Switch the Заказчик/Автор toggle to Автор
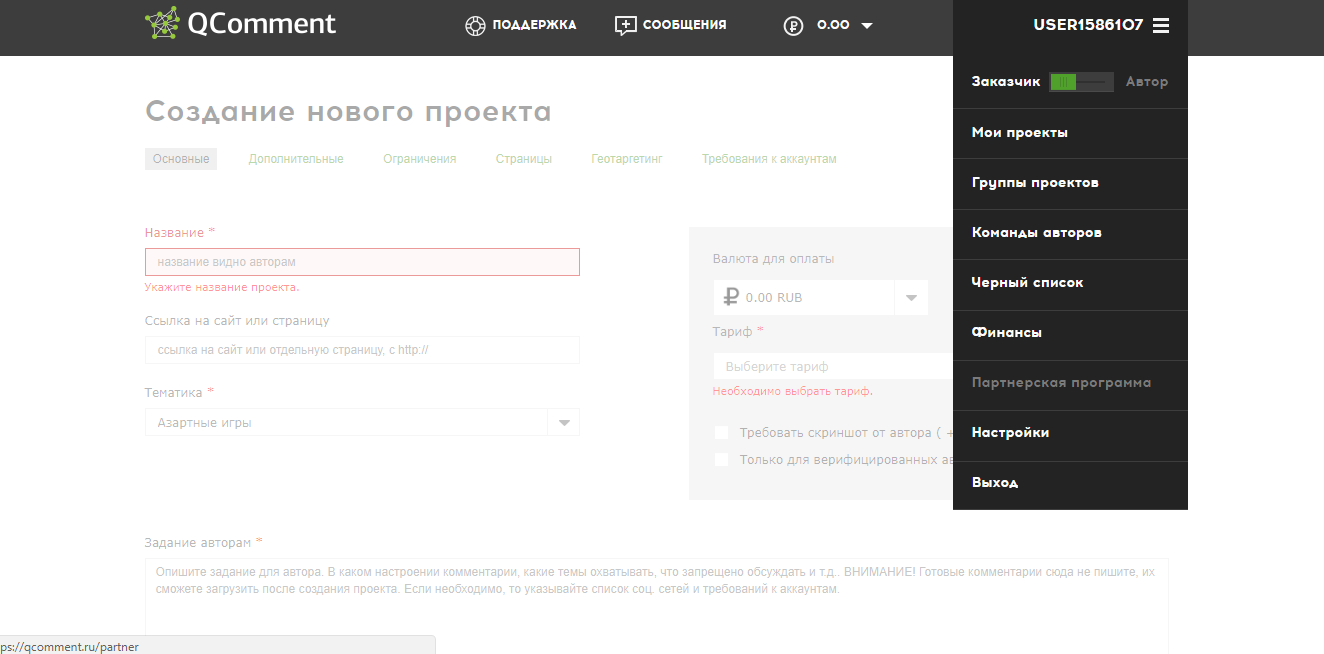This screenshot has height=654, width=1324. click(1100, 81)
